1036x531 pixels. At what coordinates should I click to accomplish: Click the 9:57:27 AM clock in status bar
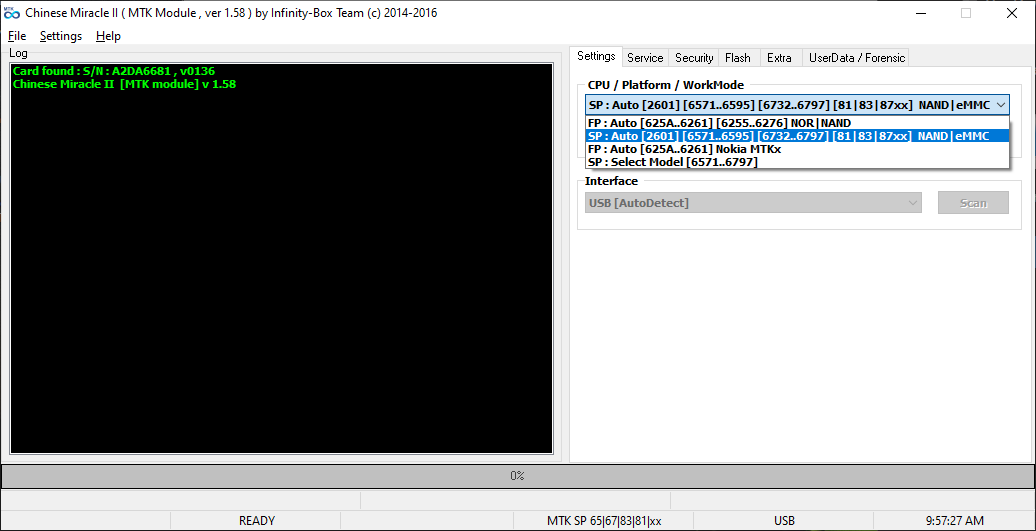pos(955,520)
